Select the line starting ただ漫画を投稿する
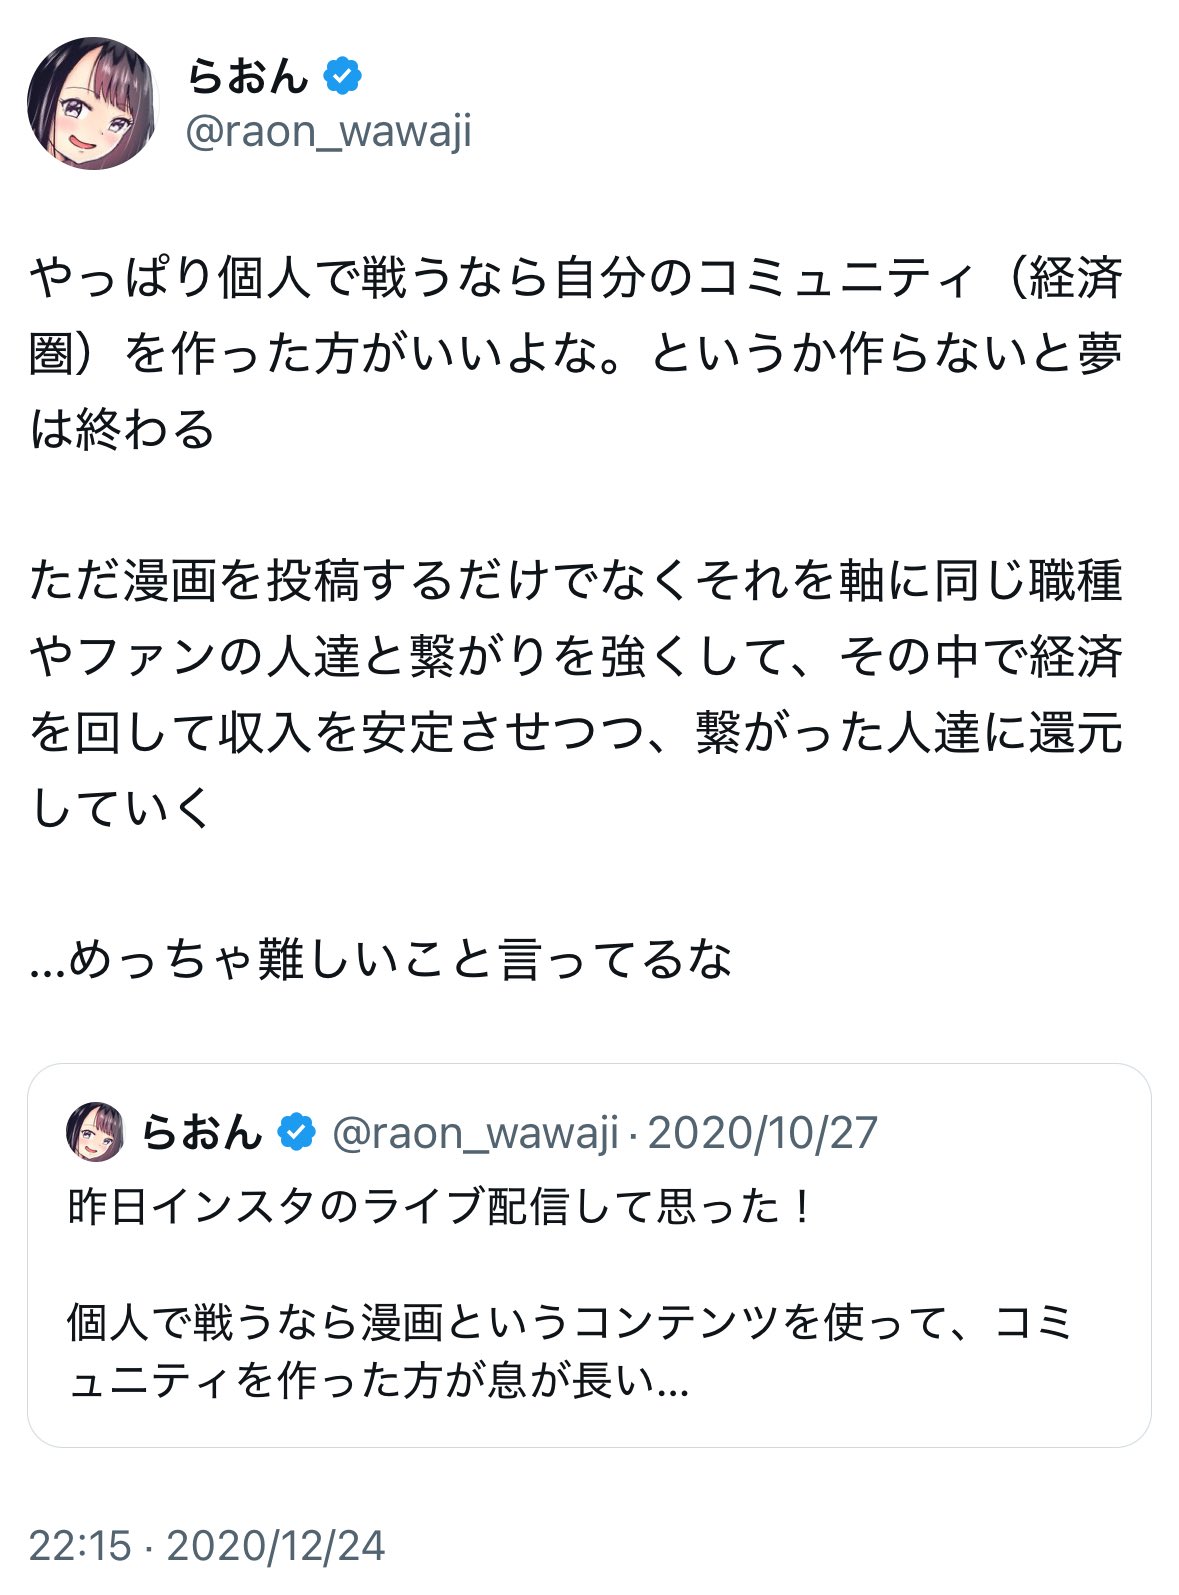 coord(575,582)
